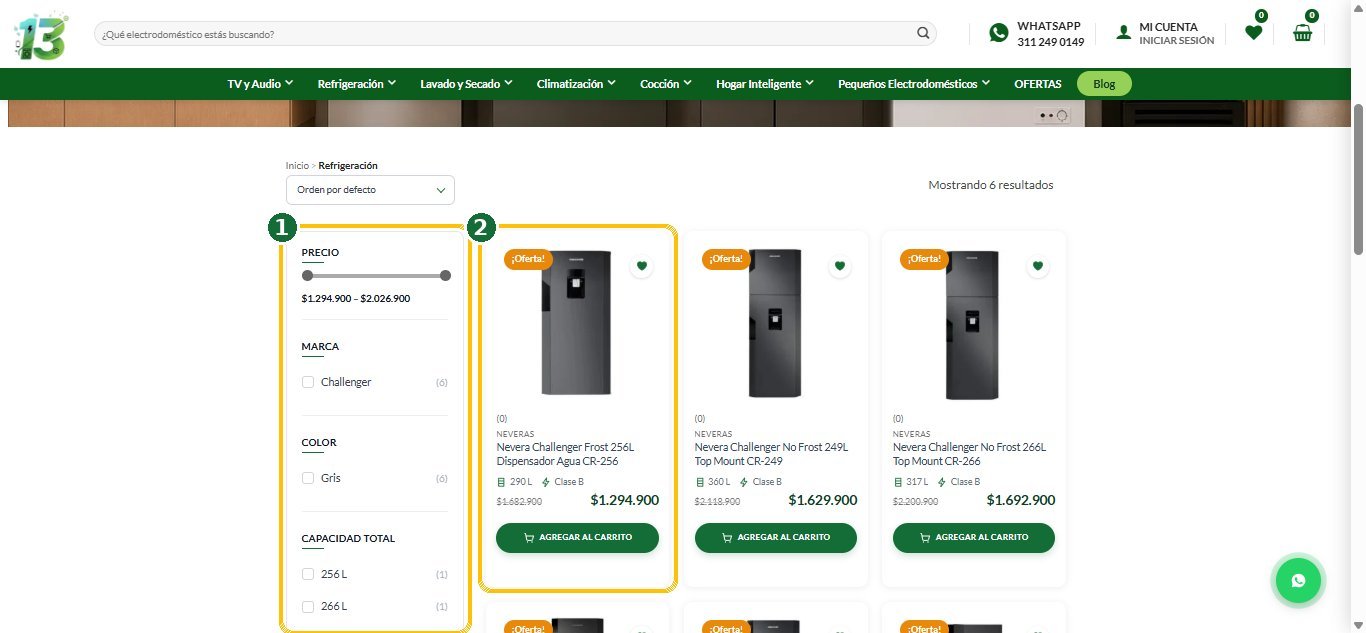
Task: Expand the Climatización menu
Action: coord(576,84)
